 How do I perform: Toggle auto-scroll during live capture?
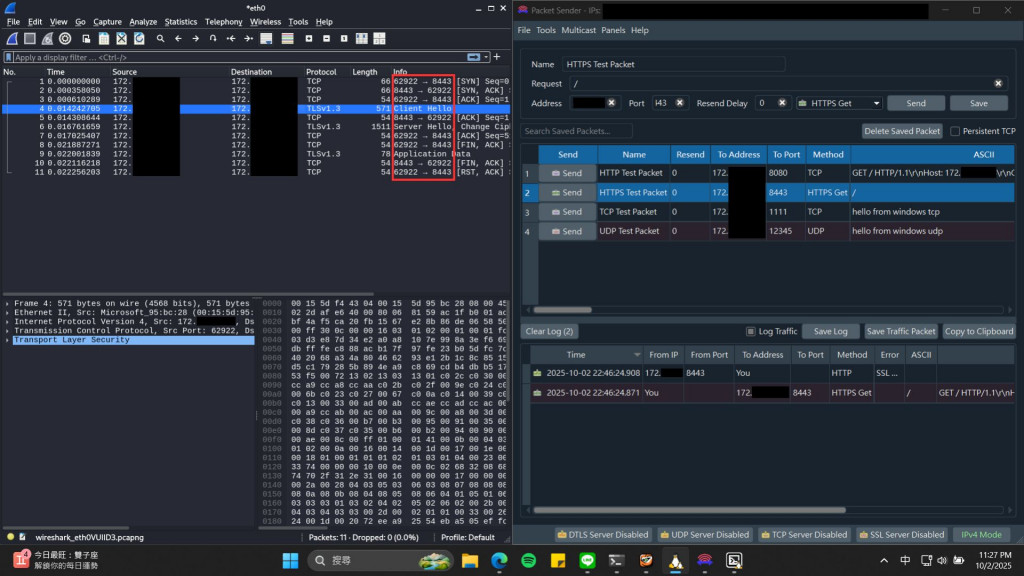tap(266, 39)
